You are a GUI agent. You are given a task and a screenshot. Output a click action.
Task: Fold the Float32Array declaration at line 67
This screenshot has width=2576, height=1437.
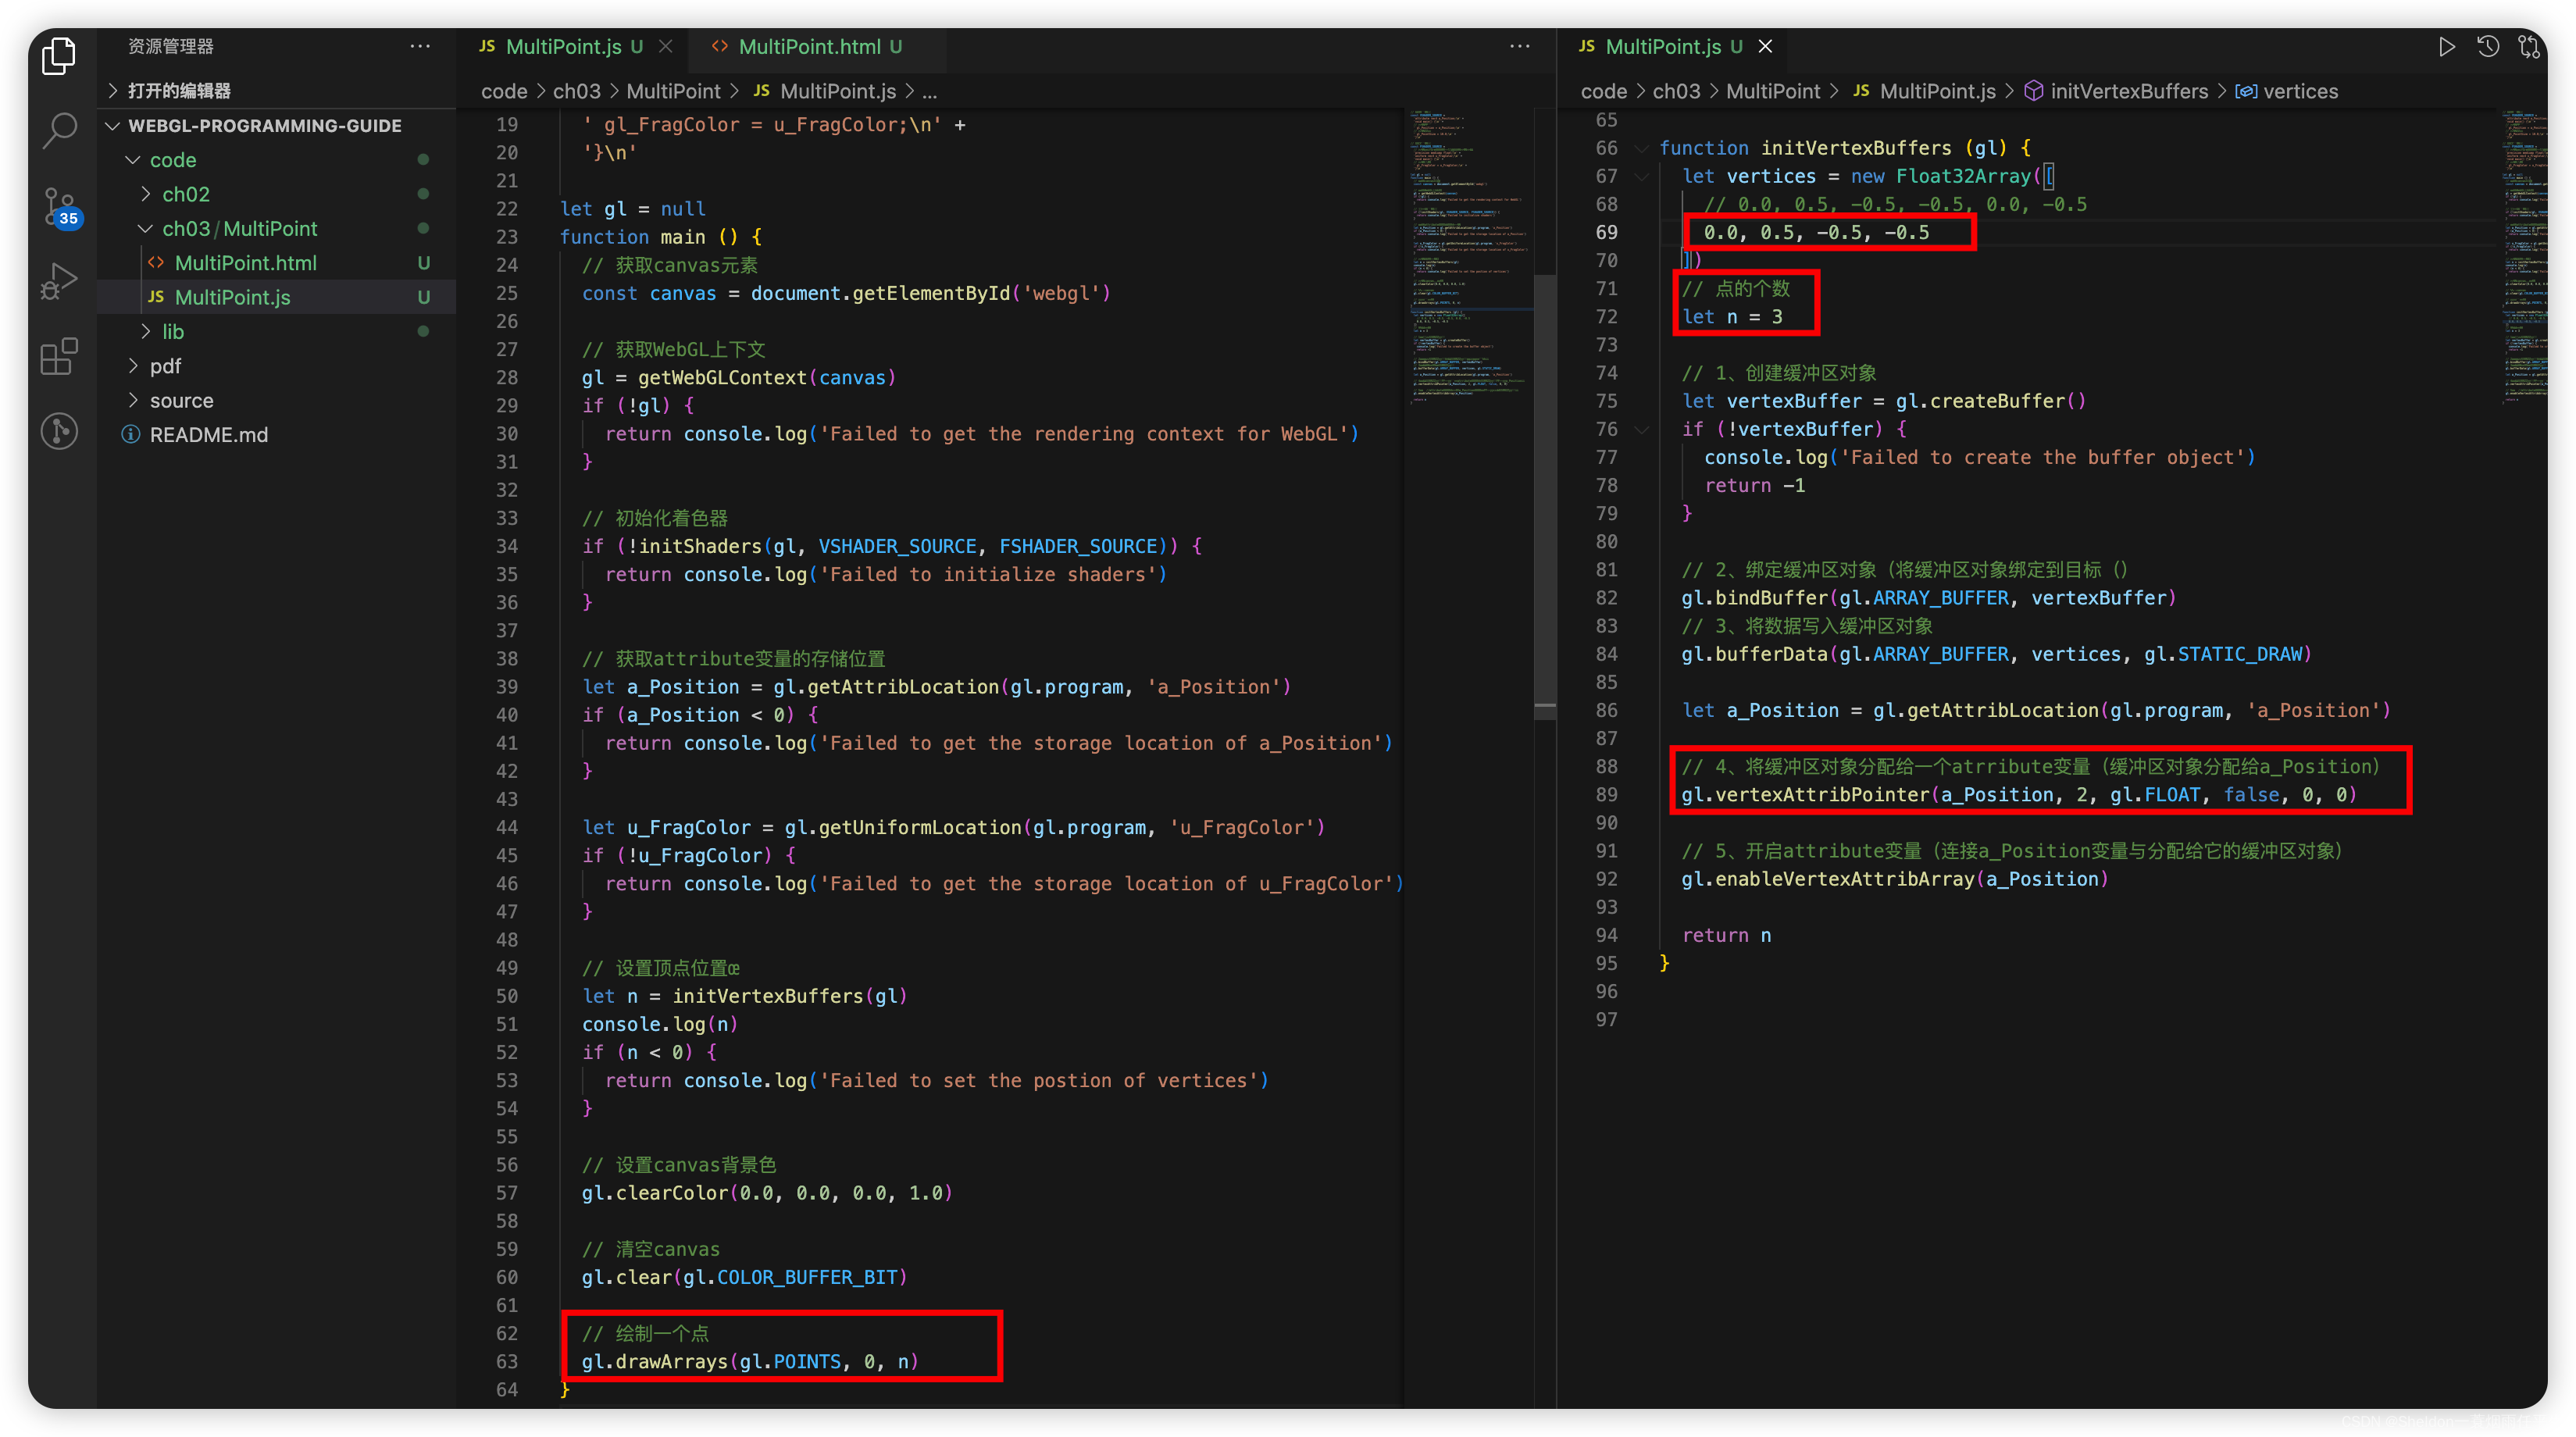(x=1641, y=176)
